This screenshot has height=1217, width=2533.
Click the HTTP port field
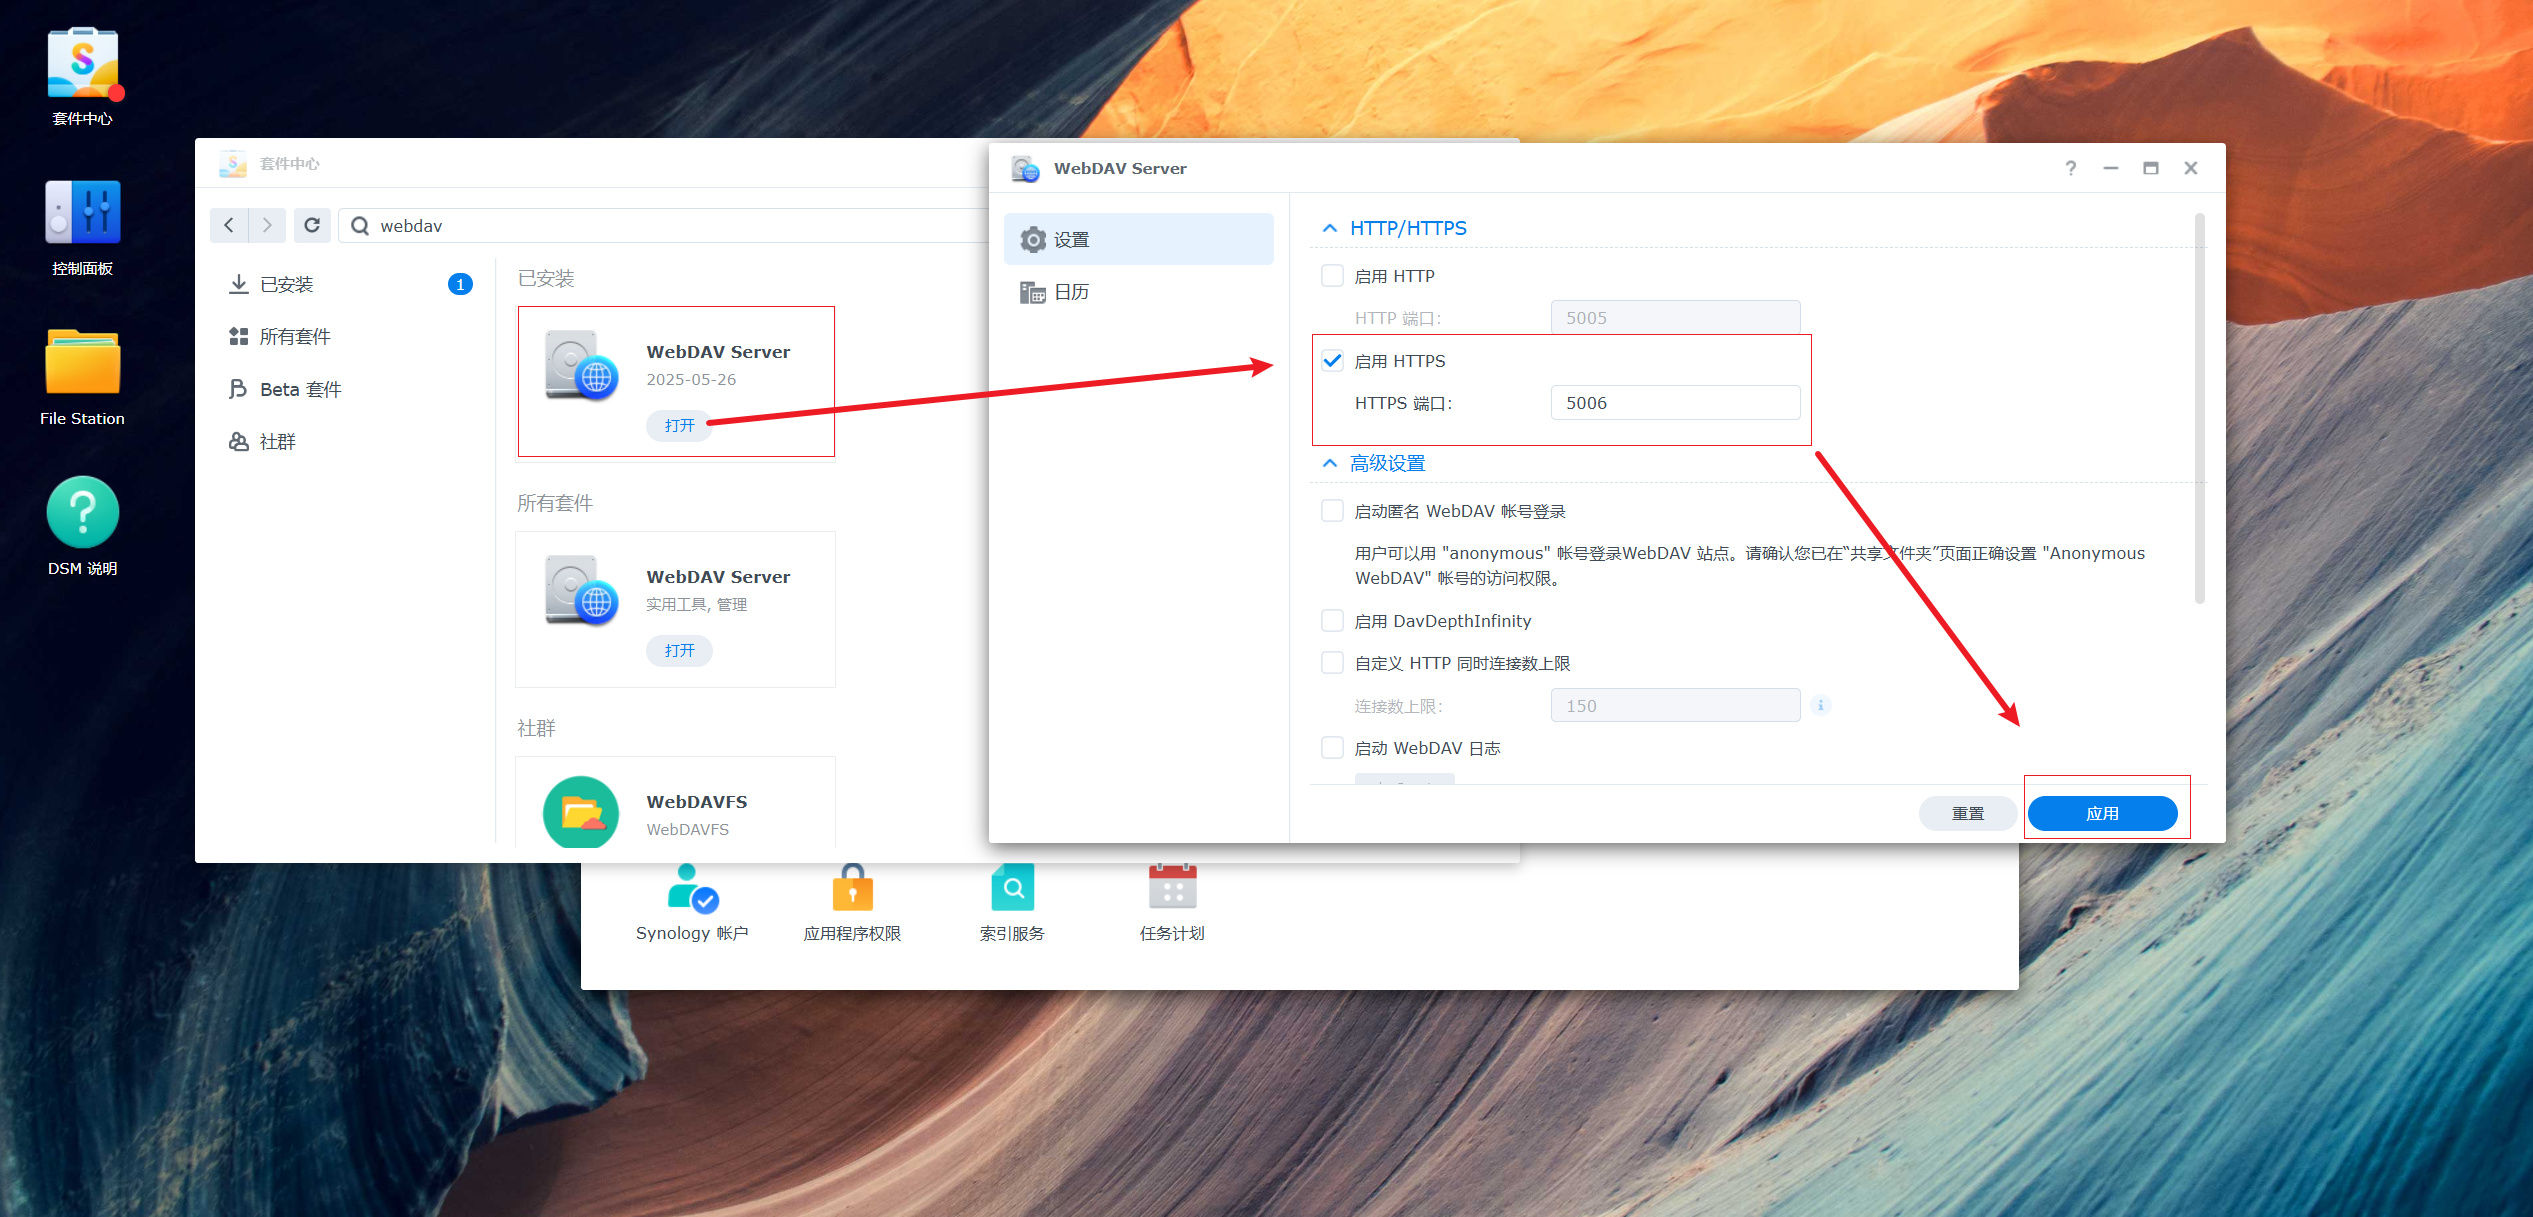coord(1675,318)
